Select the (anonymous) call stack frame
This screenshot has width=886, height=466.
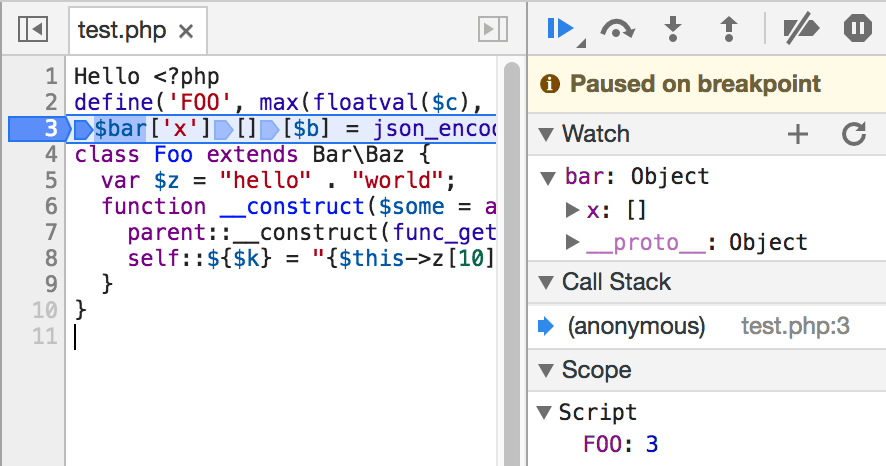coord(636,326)
